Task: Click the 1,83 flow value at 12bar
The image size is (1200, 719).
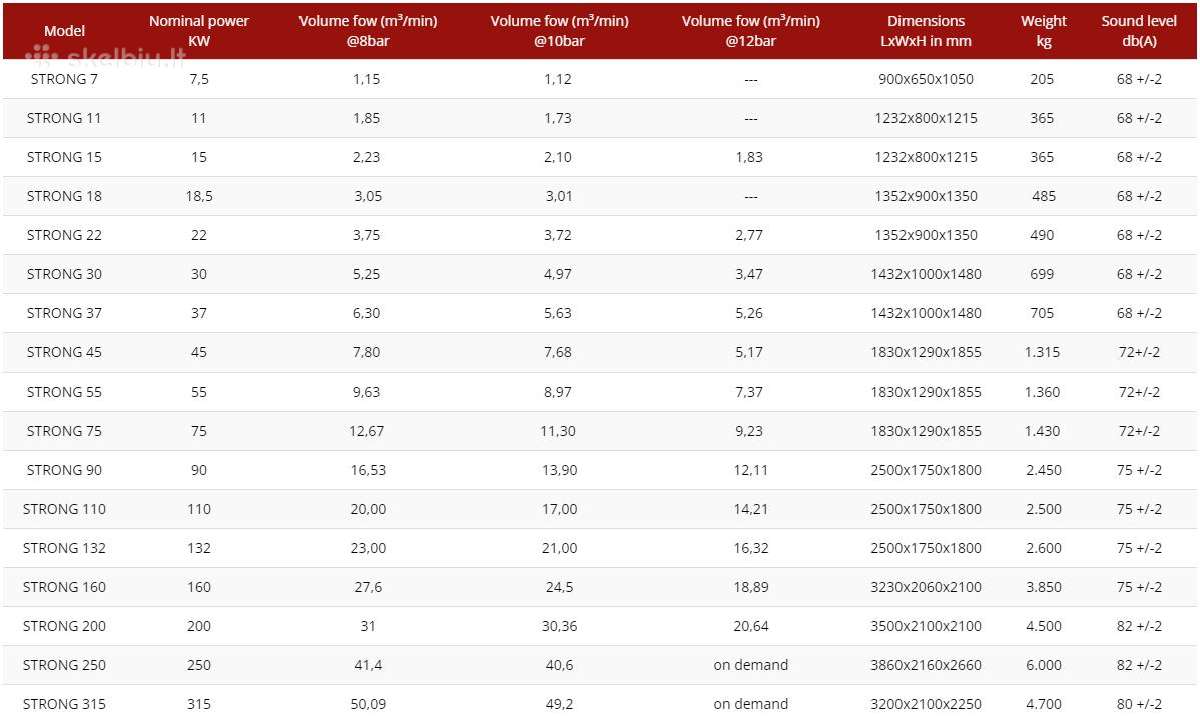Action: (x=749, y=157)
